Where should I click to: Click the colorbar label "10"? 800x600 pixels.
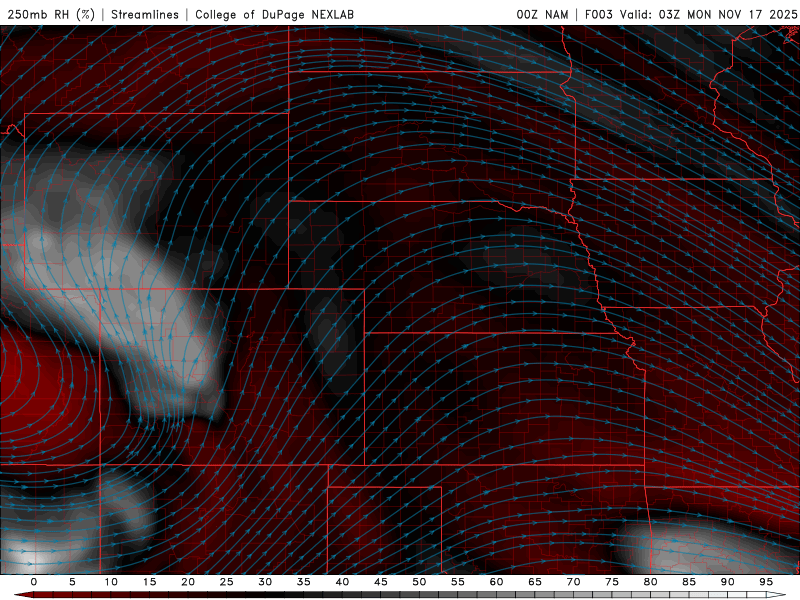coord(111,582)
